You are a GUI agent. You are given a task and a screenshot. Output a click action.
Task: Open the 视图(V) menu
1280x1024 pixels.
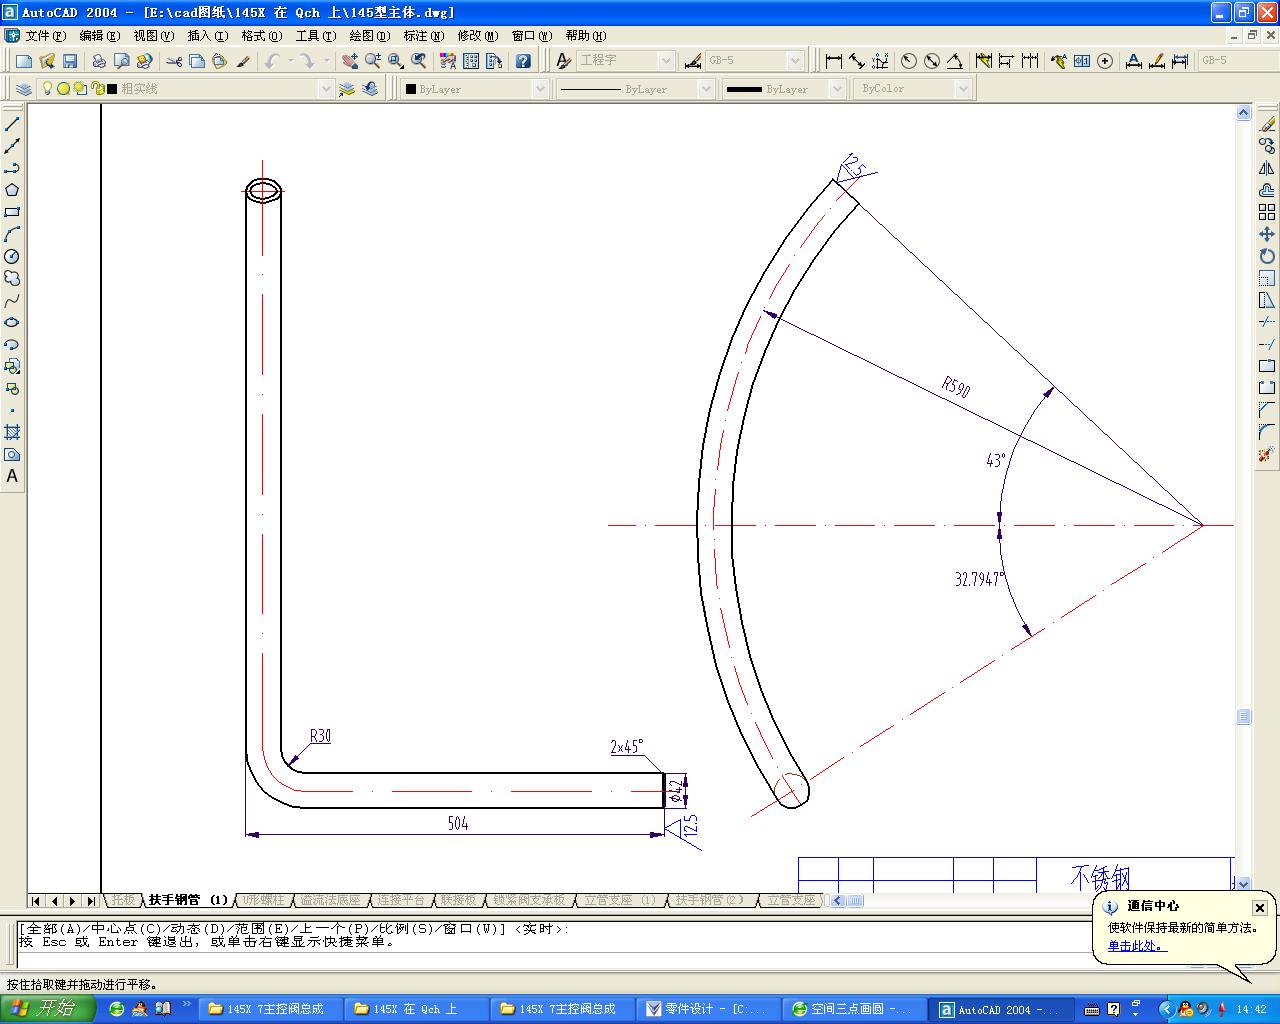(153, 36)
